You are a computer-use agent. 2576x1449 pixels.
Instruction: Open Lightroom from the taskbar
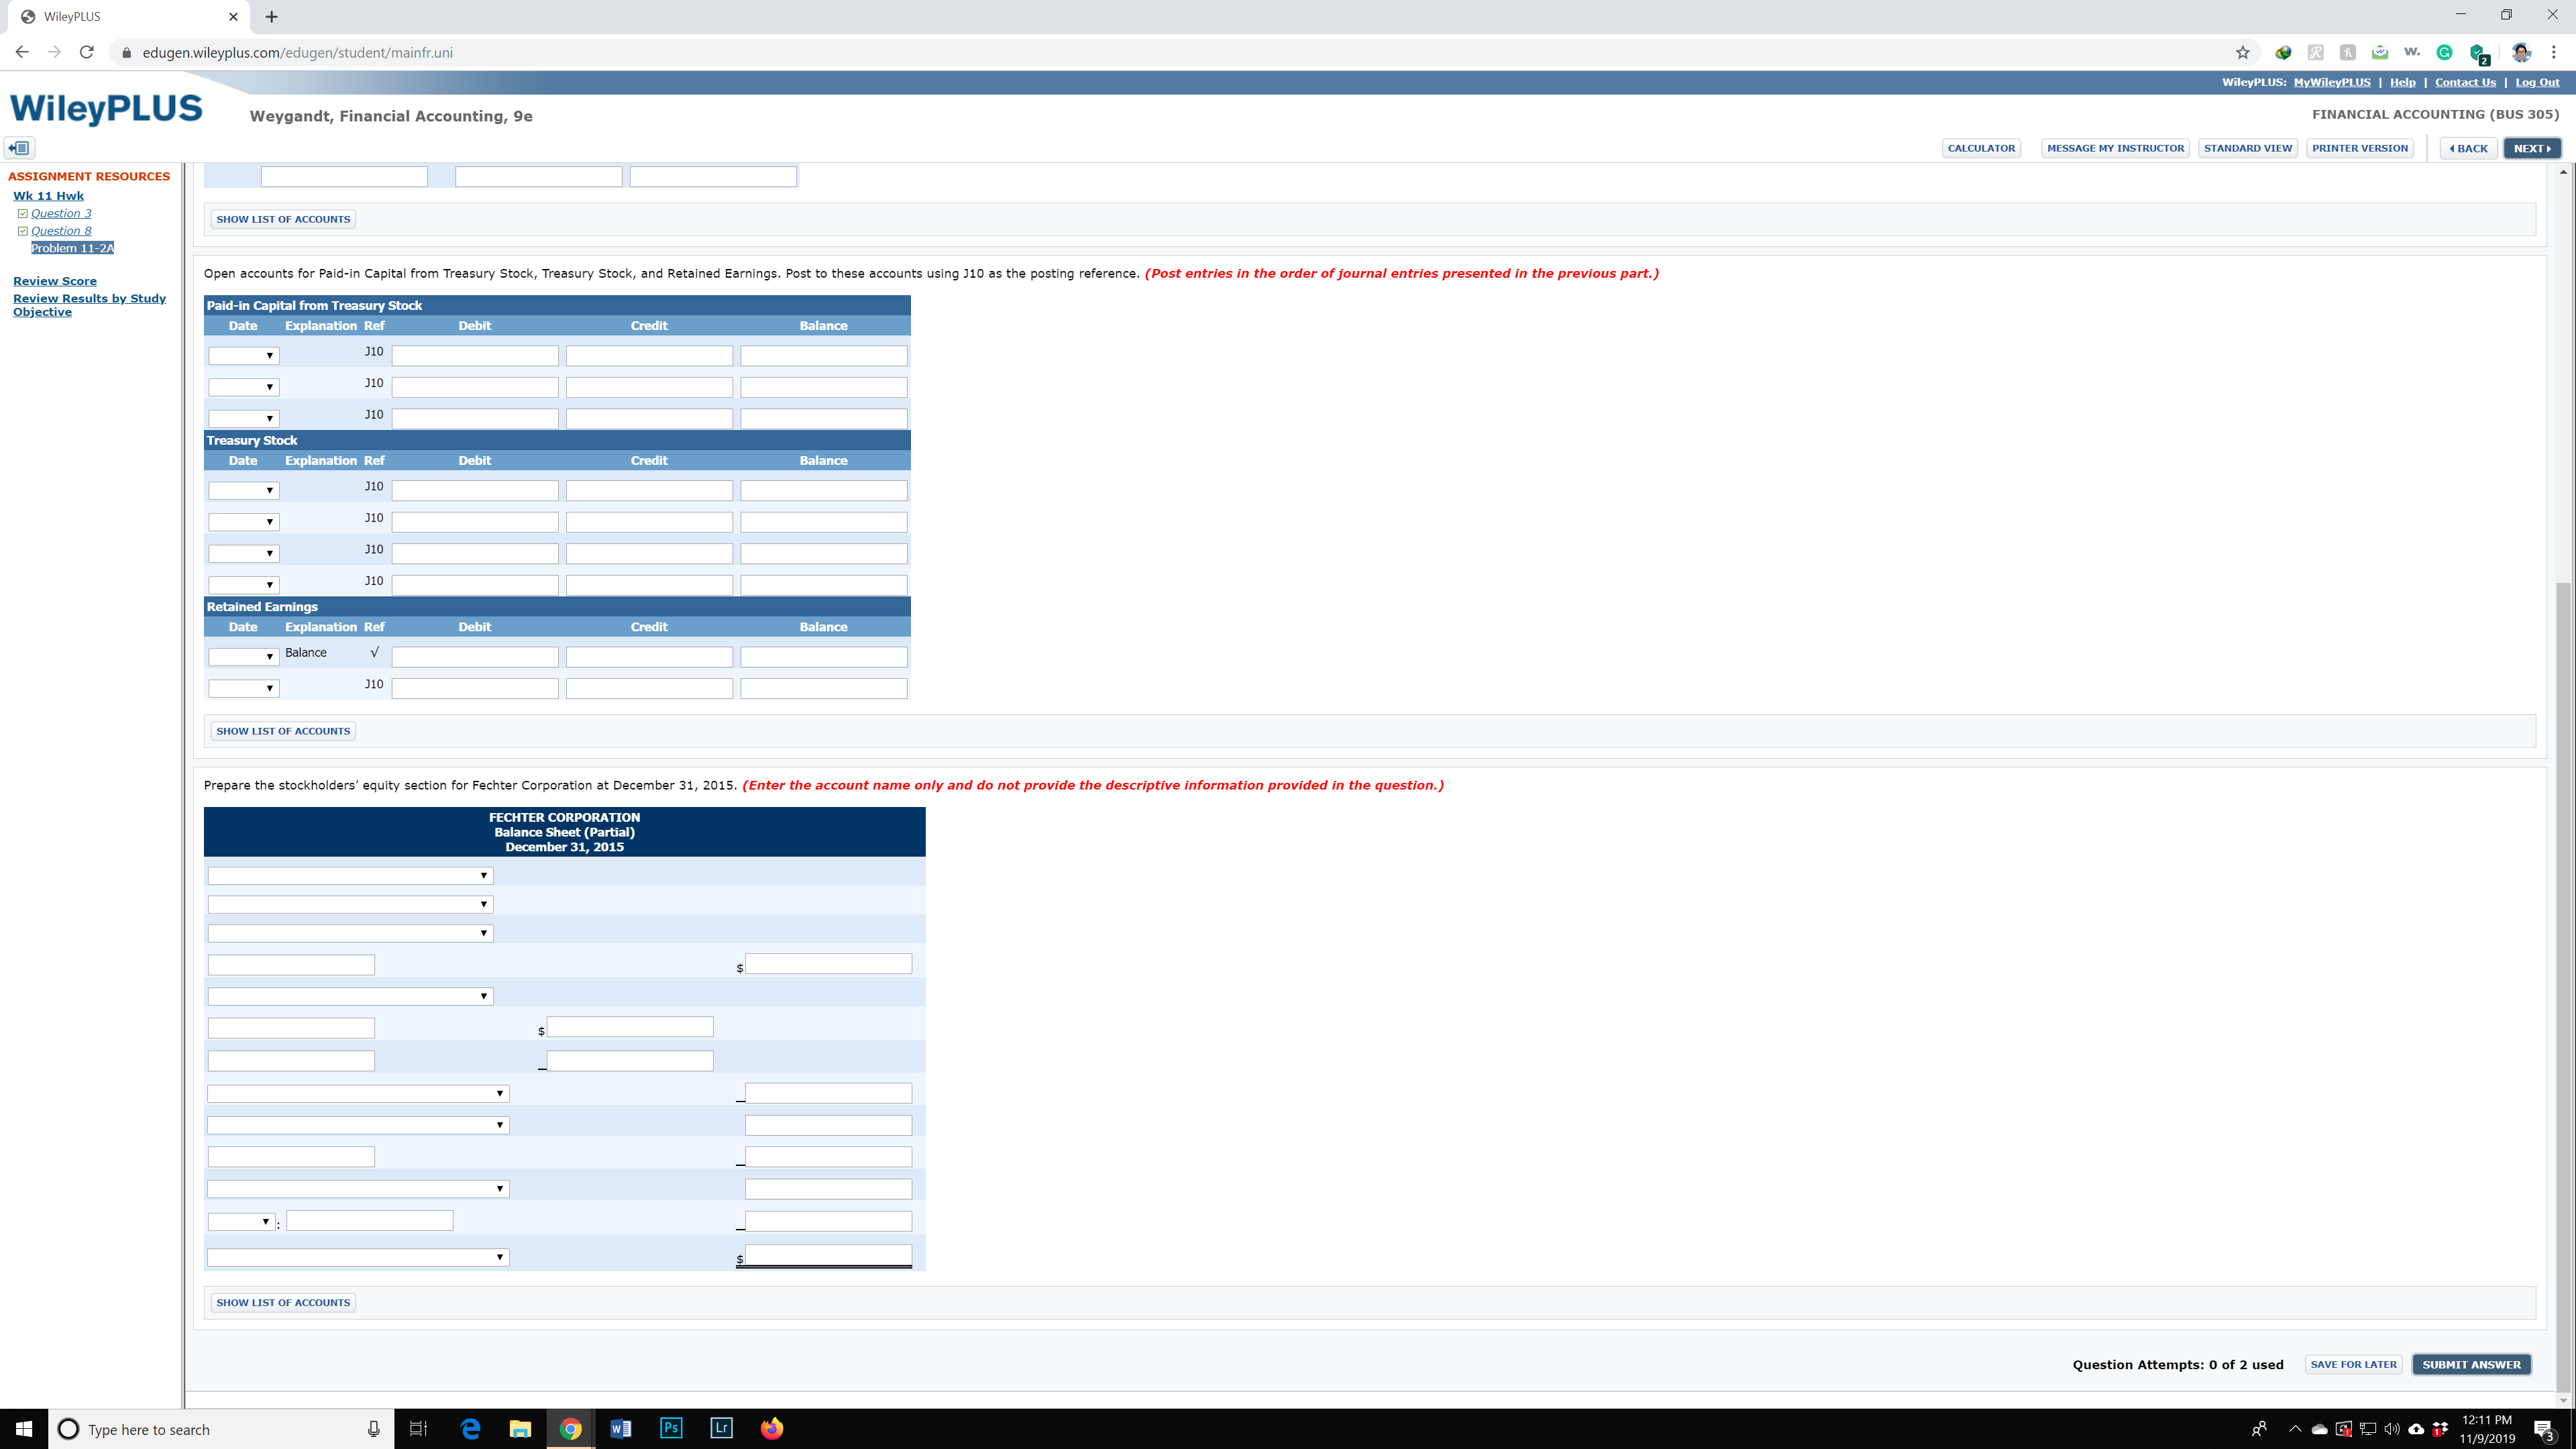click(x=721, y=1428)
